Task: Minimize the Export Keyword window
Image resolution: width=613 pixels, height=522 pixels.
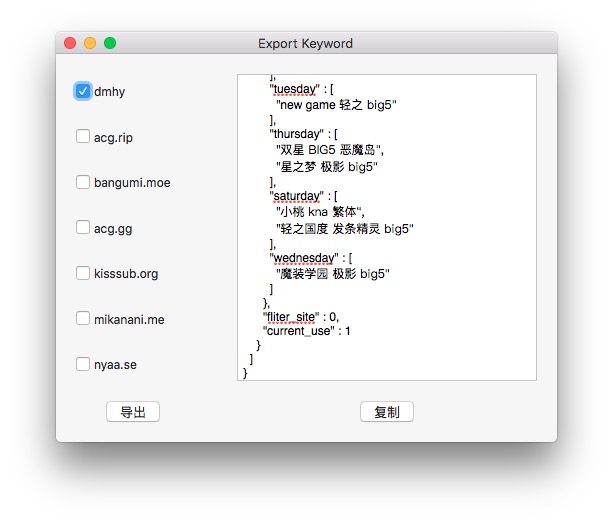Action: point(90,43)
